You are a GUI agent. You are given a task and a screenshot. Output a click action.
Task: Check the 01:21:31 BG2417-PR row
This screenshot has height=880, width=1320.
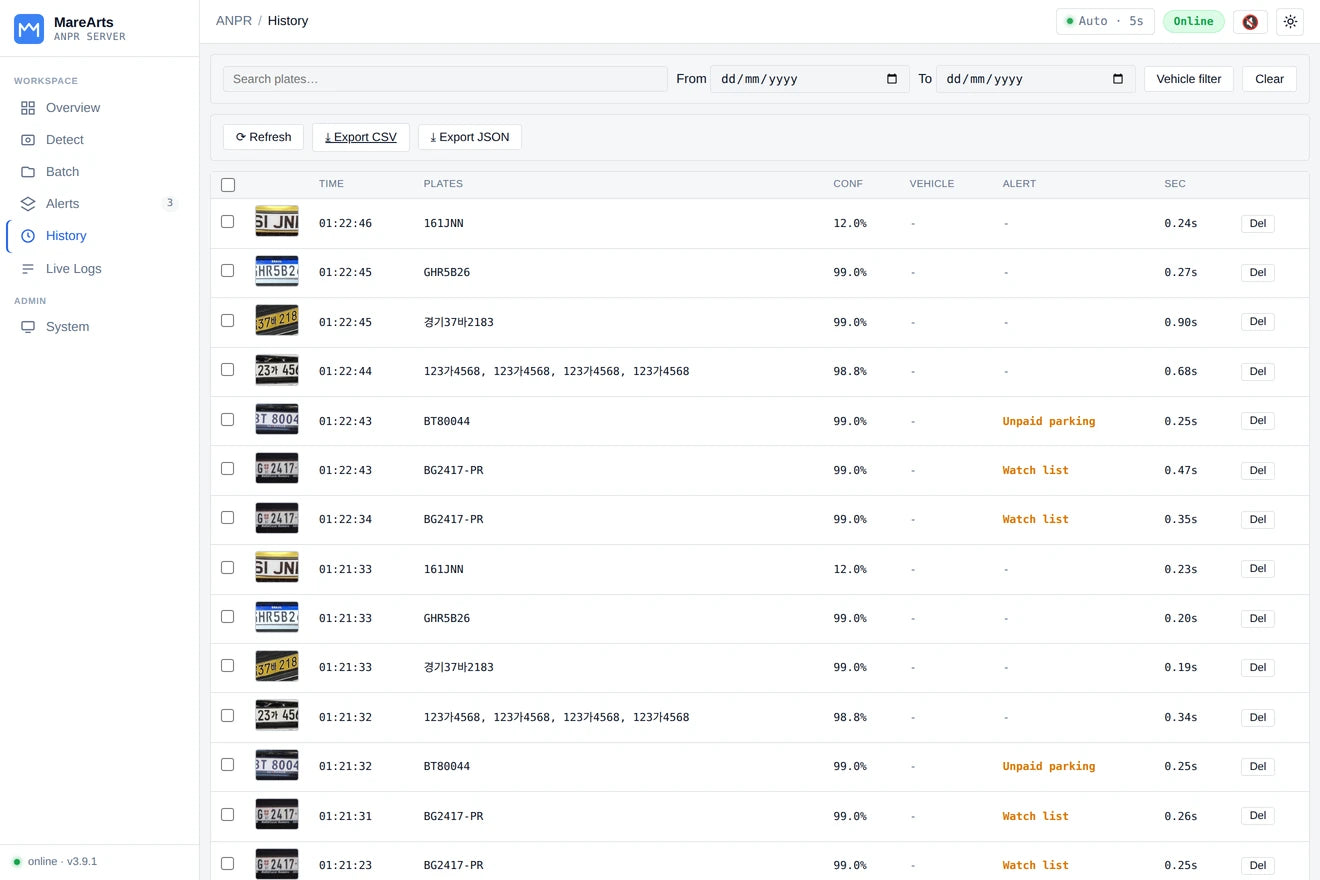coord(228,815)
